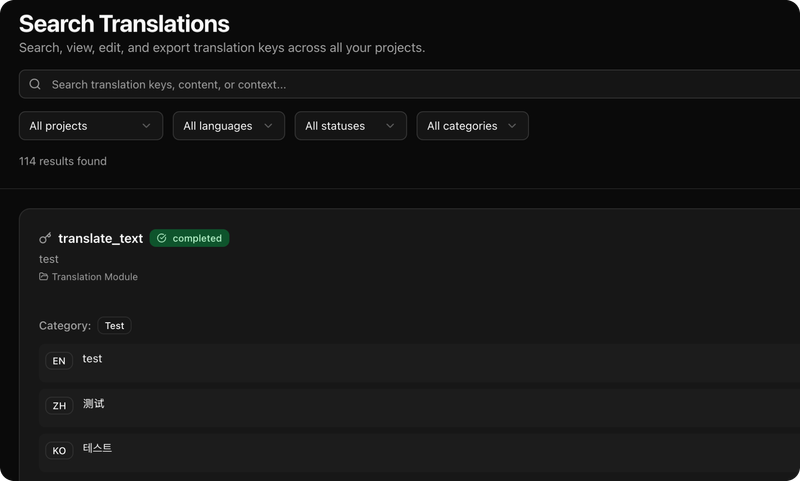The height and width of the screenshot is (481, 800).
Task: Select the Korean translation row text
Action: point(97,449)
